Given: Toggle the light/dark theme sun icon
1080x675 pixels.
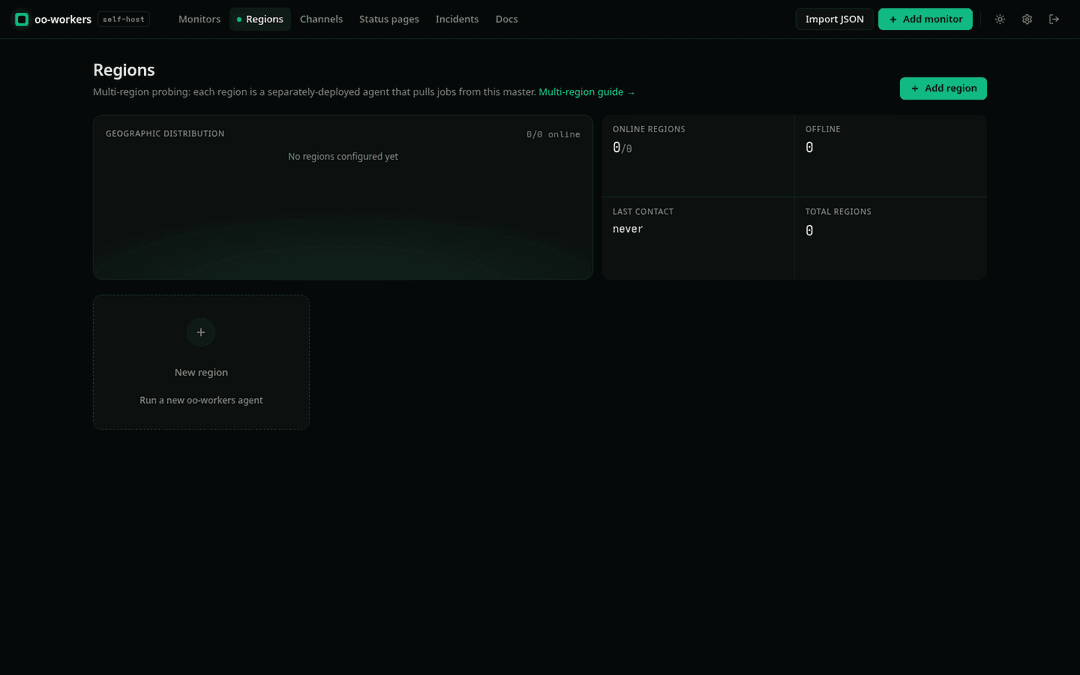Looking at the screenshot, I should 999,19.
